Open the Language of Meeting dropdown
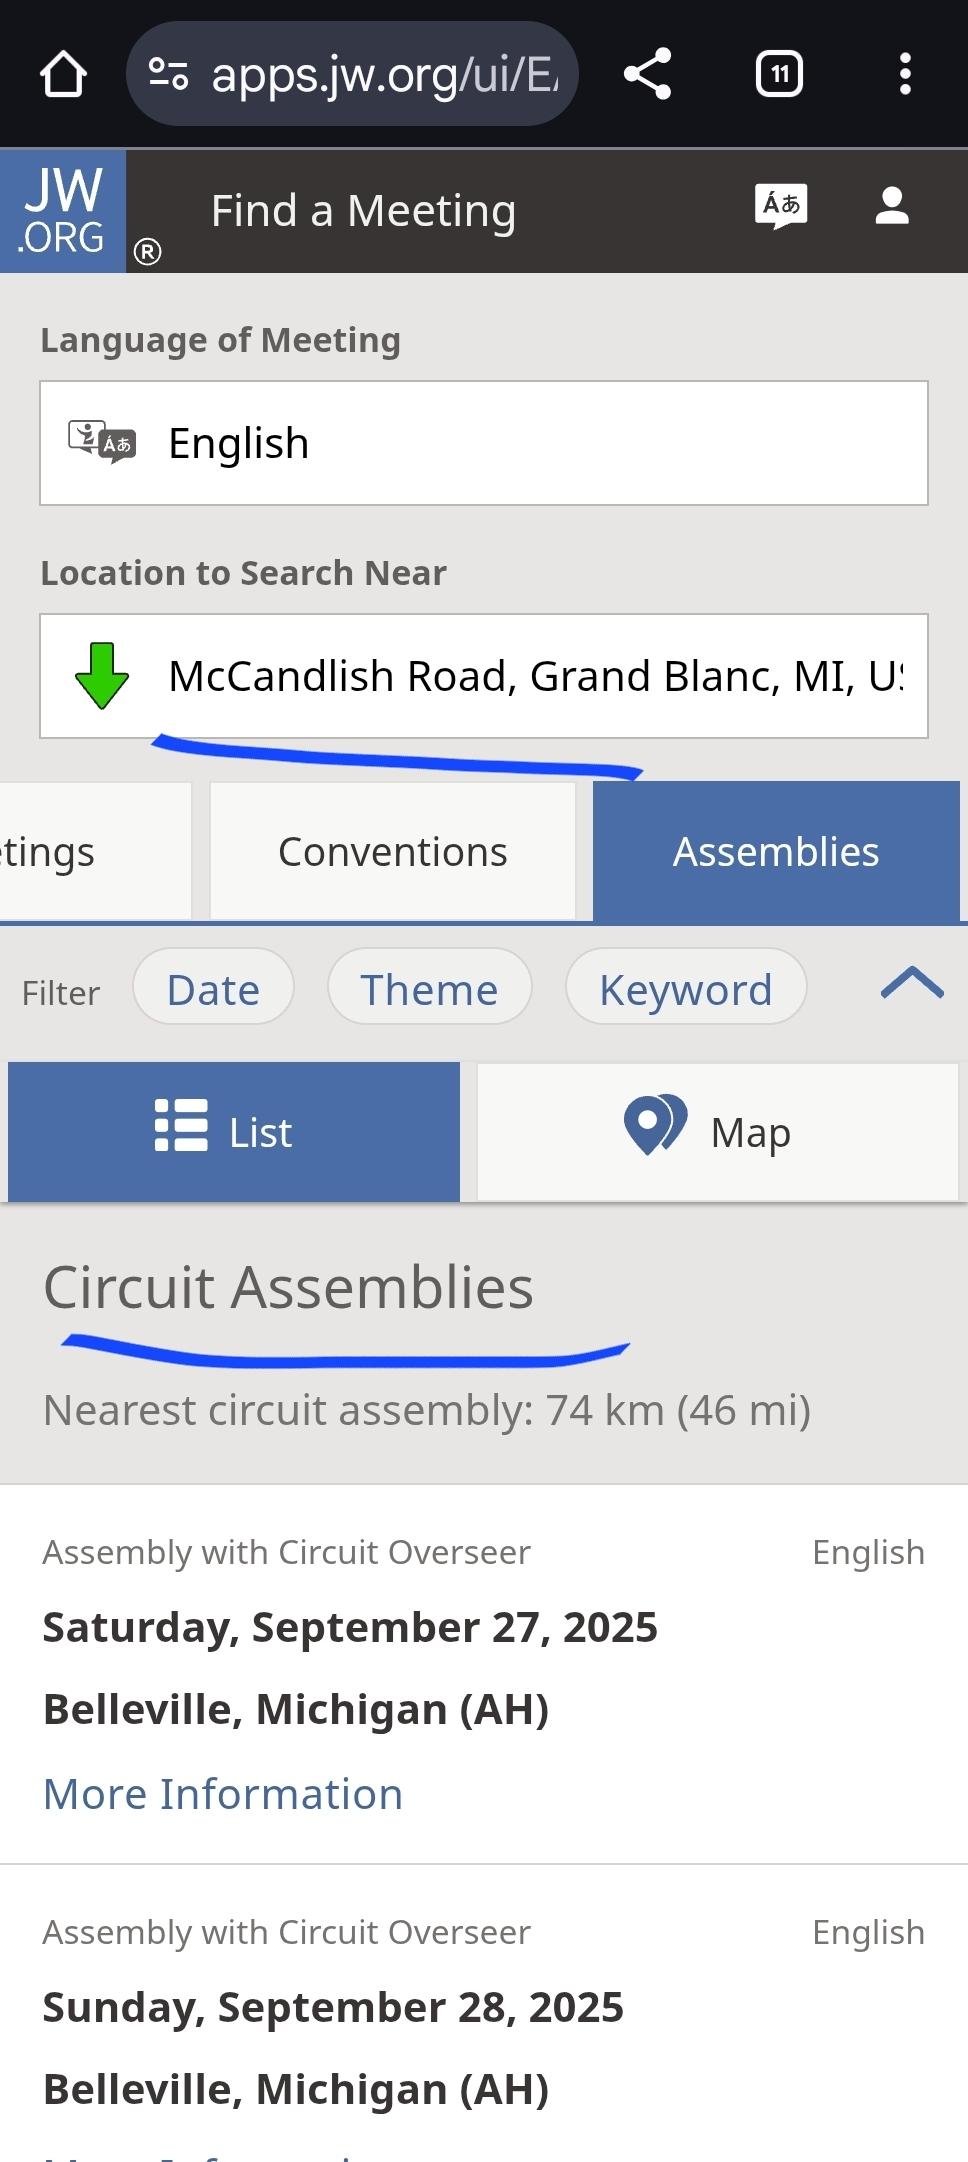The image size is (968, 2162). (484, 443)
